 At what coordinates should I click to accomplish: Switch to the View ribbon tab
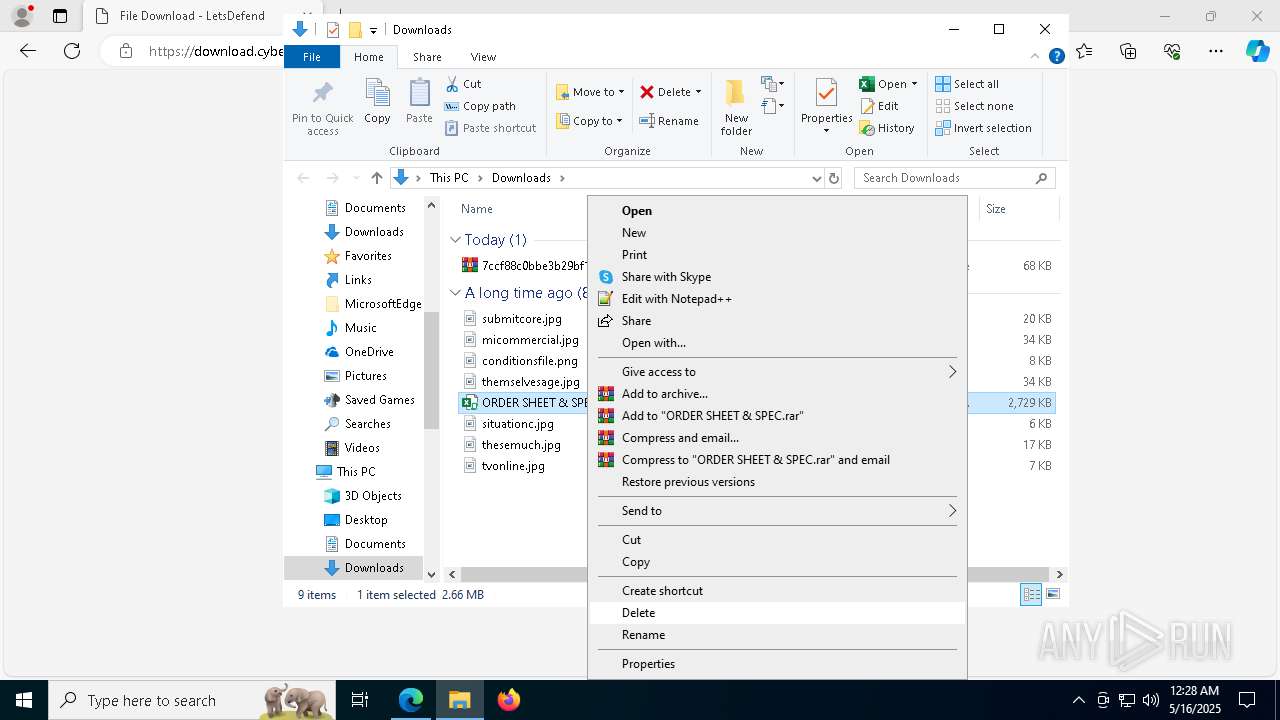coord(483,57)
